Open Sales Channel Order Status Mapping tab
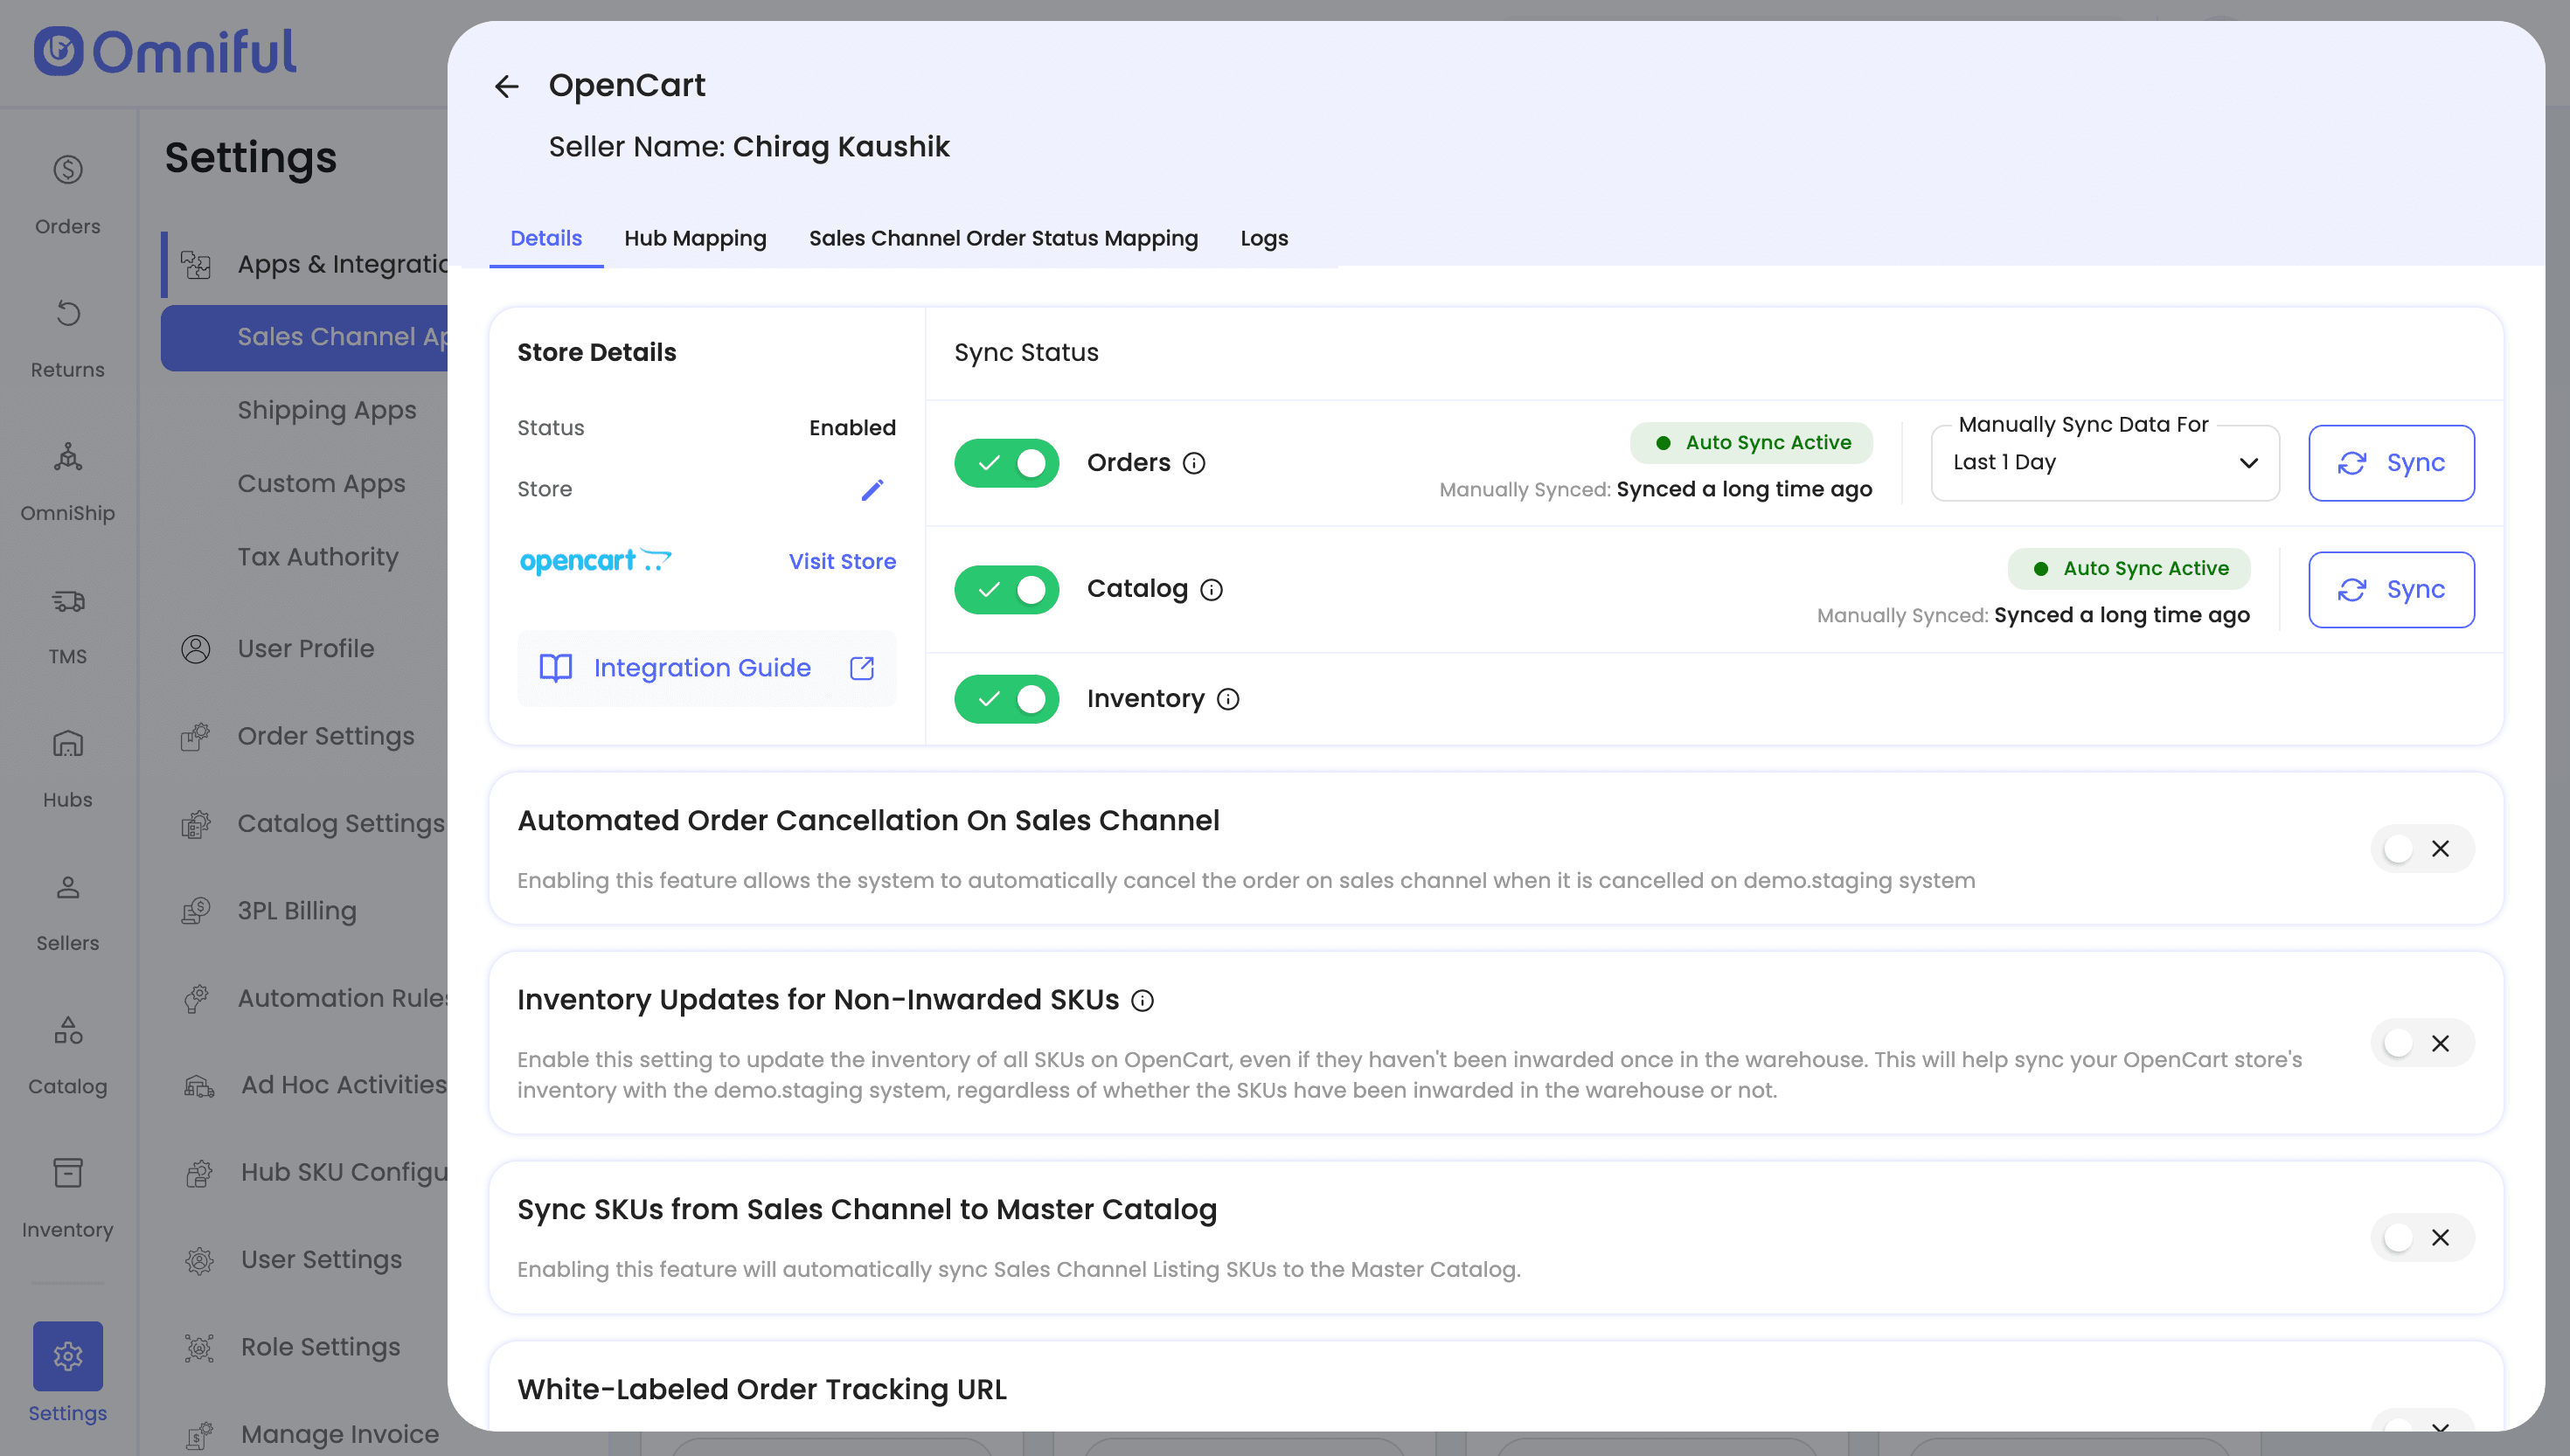Screen dimensions: 2570x1456 1003,238
